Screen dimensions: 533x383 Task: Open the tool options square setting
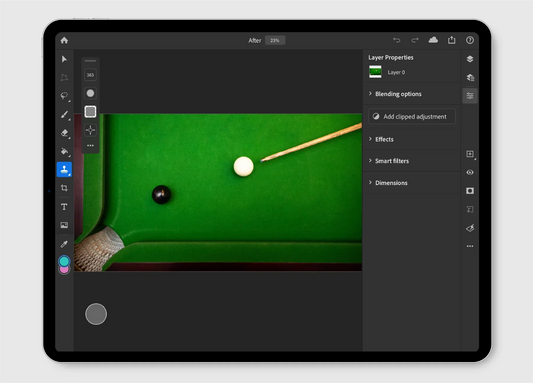(x=90, y=111)
